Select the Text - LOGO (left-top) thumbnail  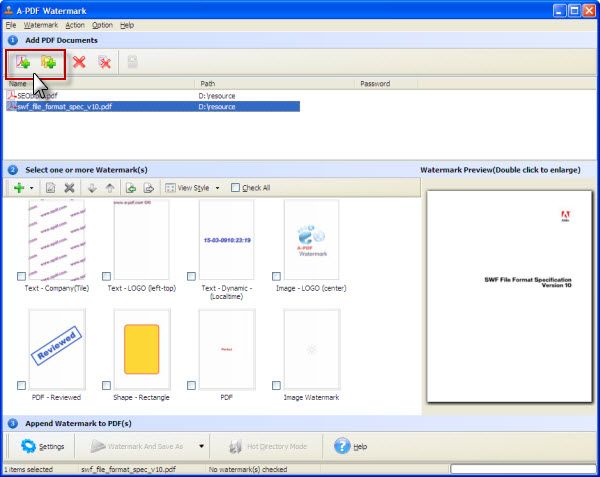pos(142,240)
